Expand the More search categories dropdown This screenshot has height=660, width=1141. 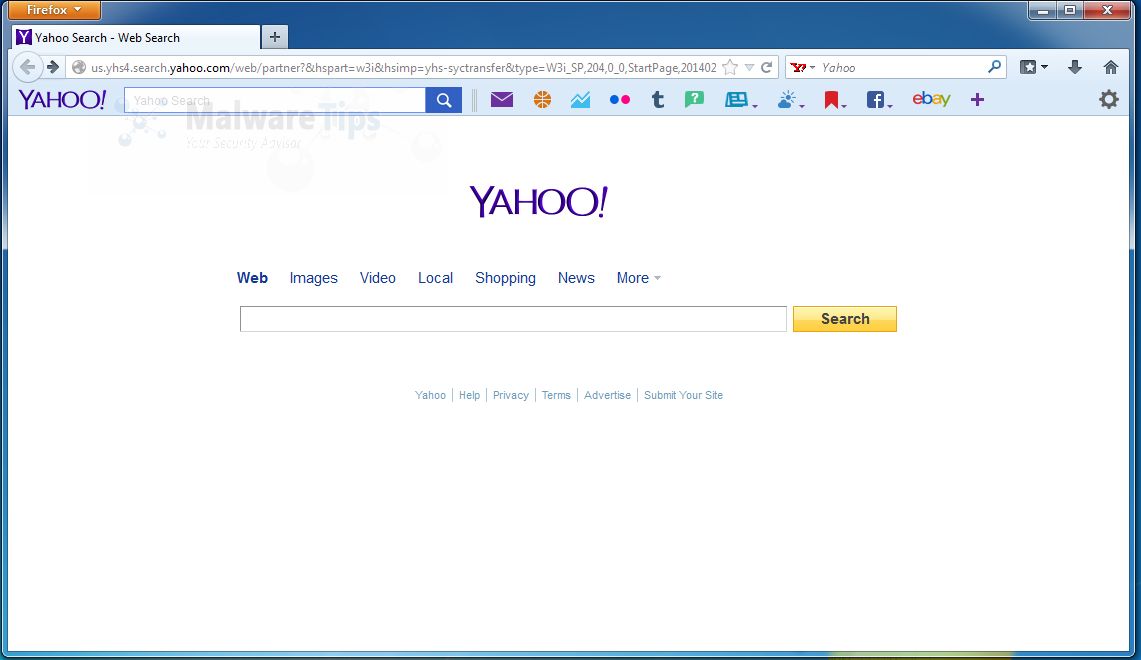[x=638, y=278]
